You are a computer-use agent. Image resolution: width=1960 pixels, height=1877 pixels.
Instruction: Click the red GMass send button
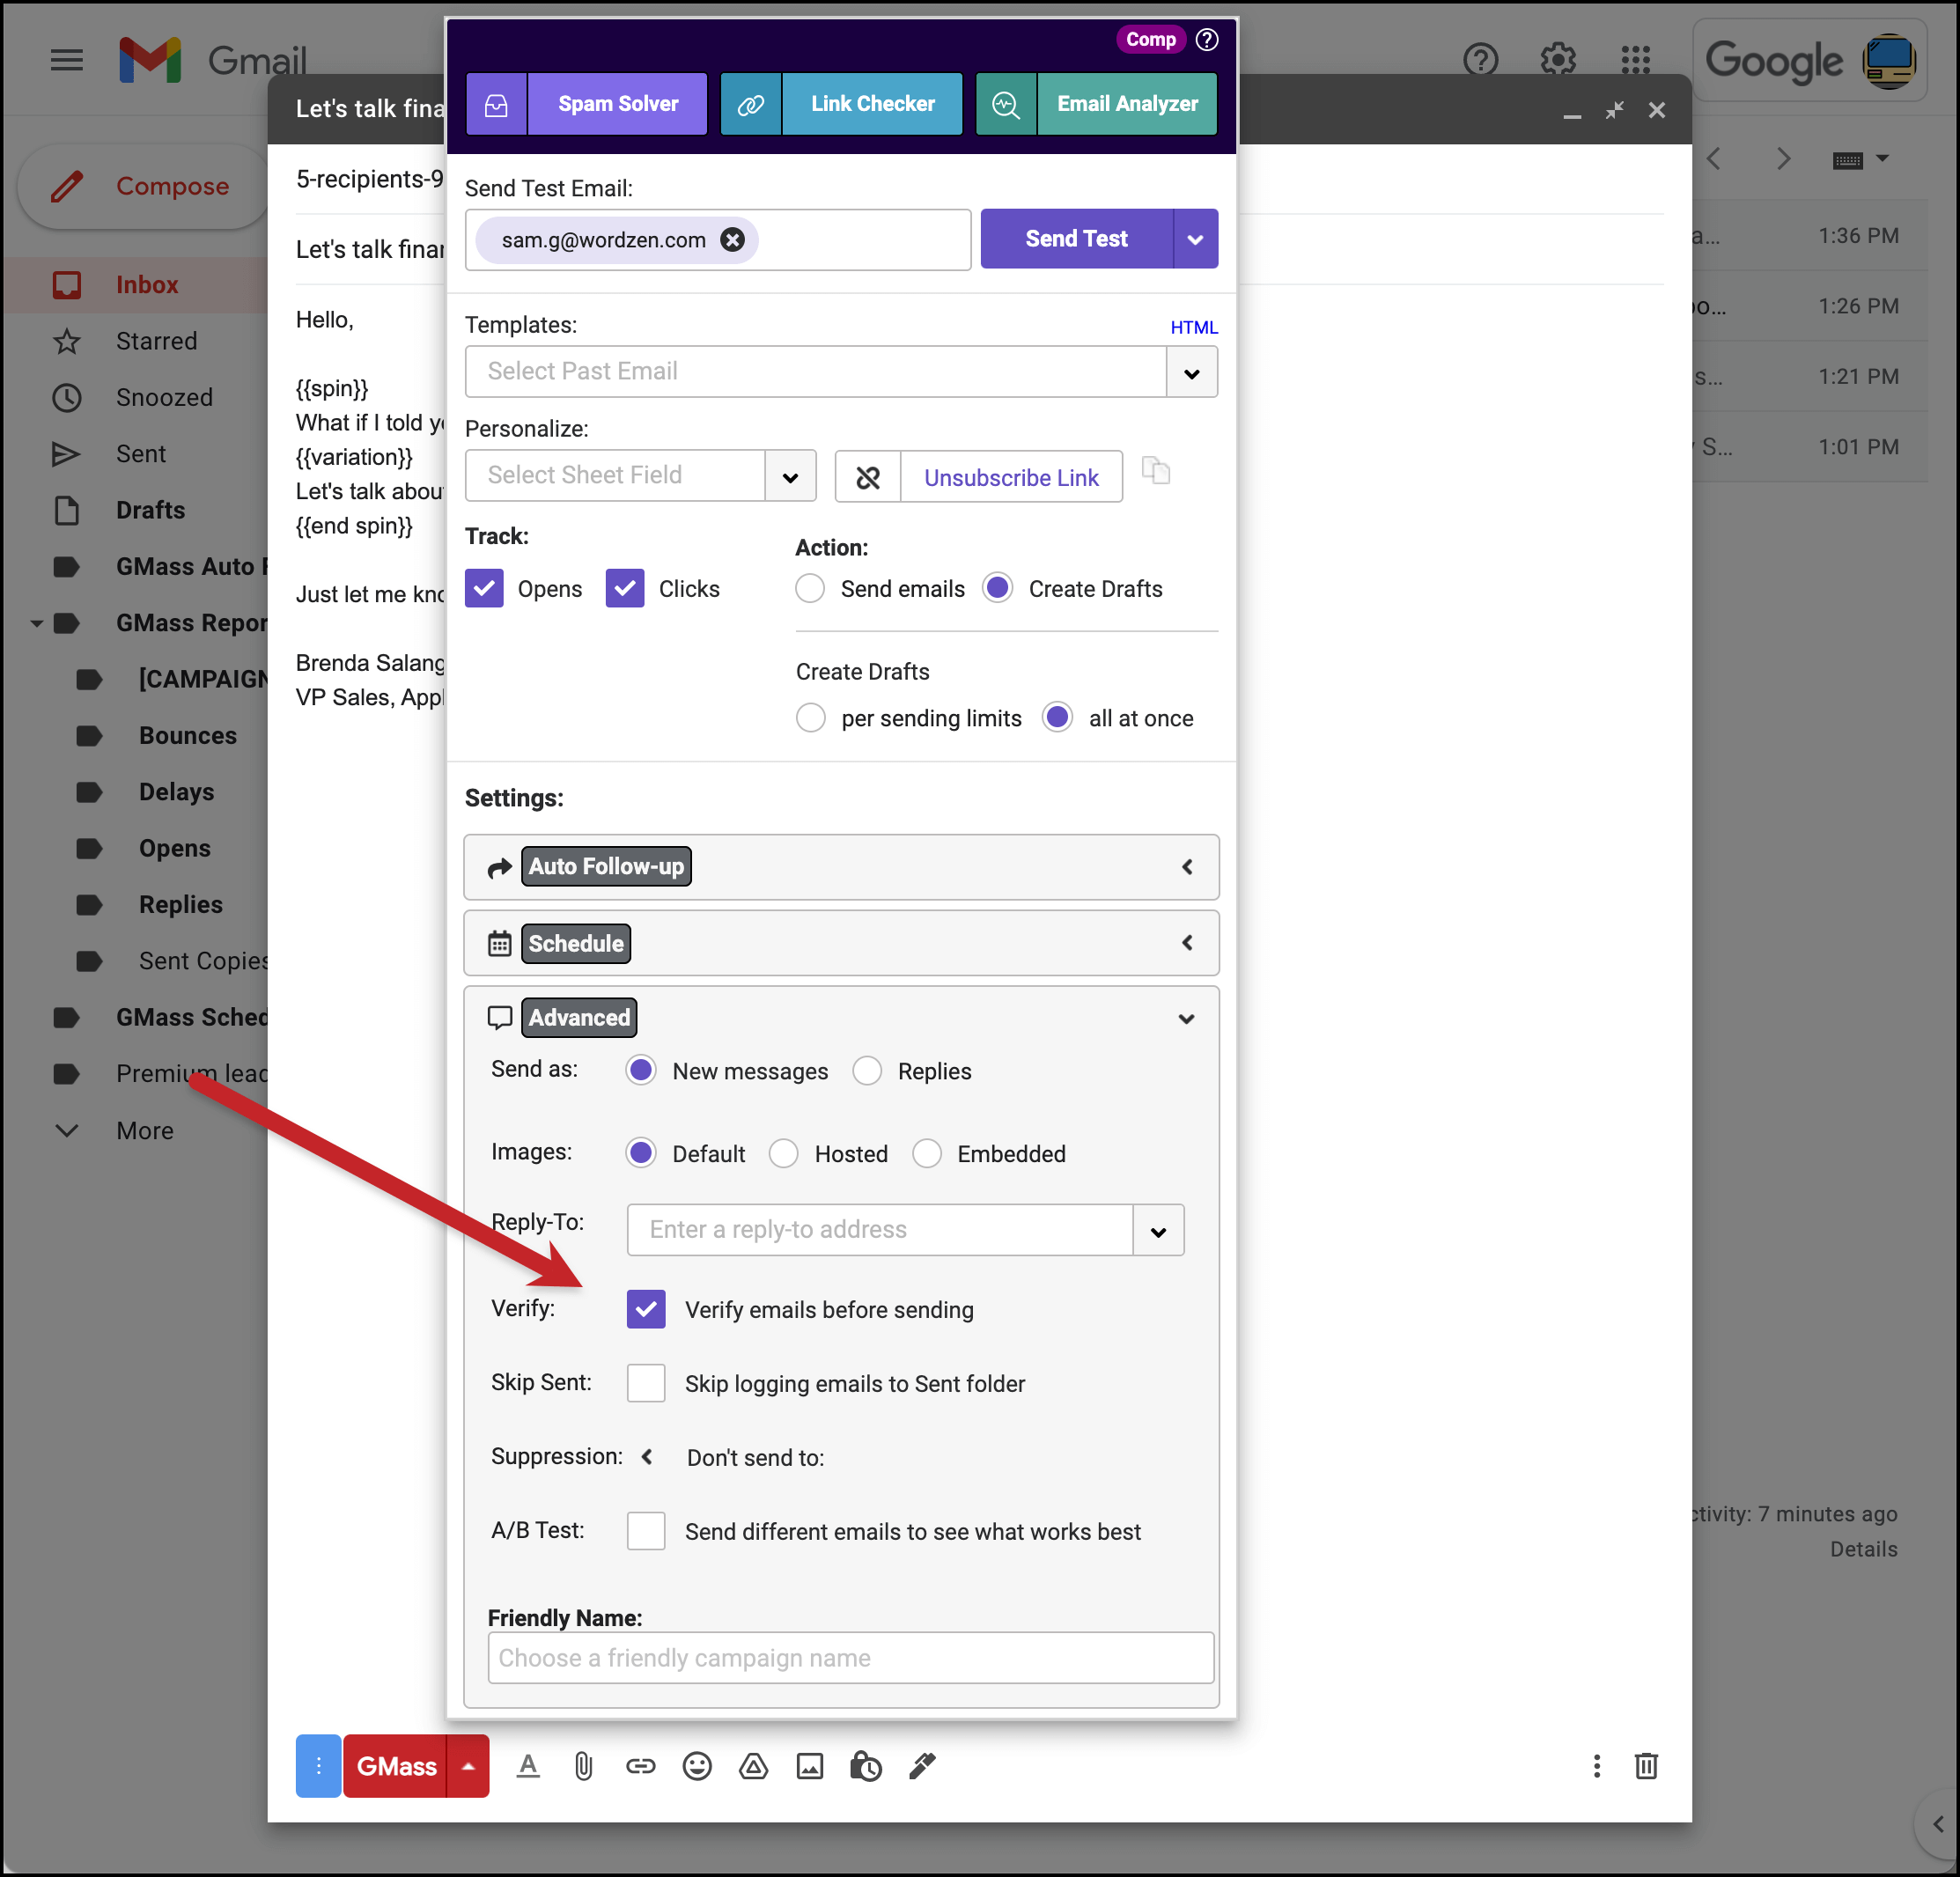coord(396,1766)
